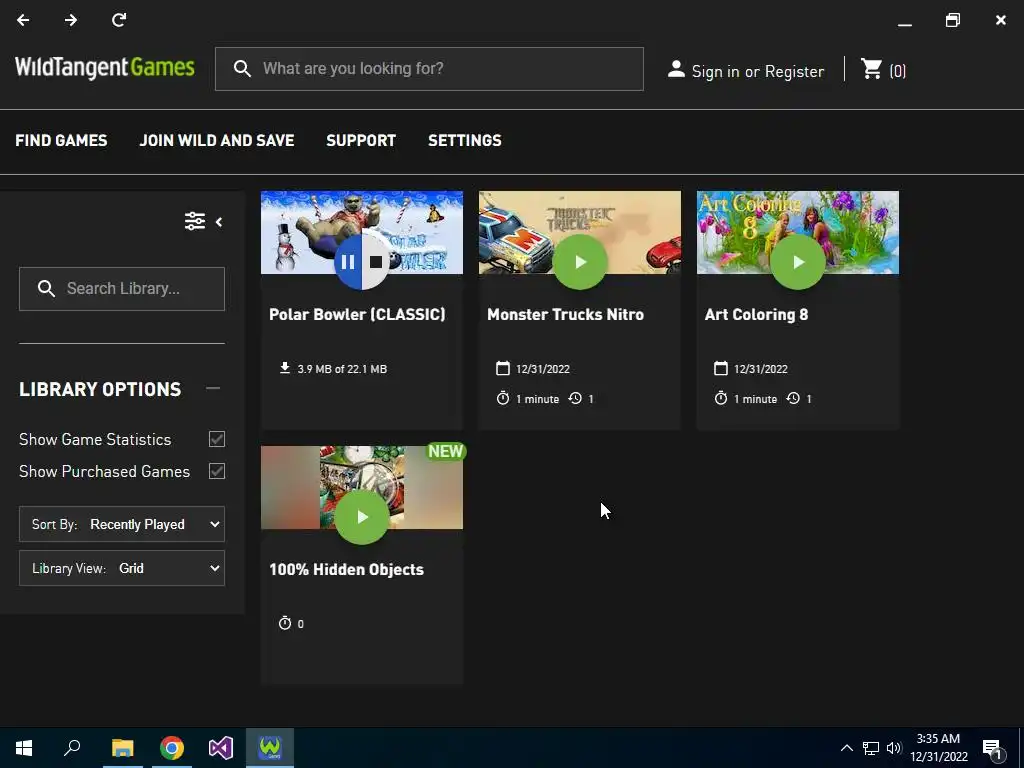The width and height of the screenshot is (1024, 768).
Task: Open Google Chrome from taskbar
Action: point(172,748)
